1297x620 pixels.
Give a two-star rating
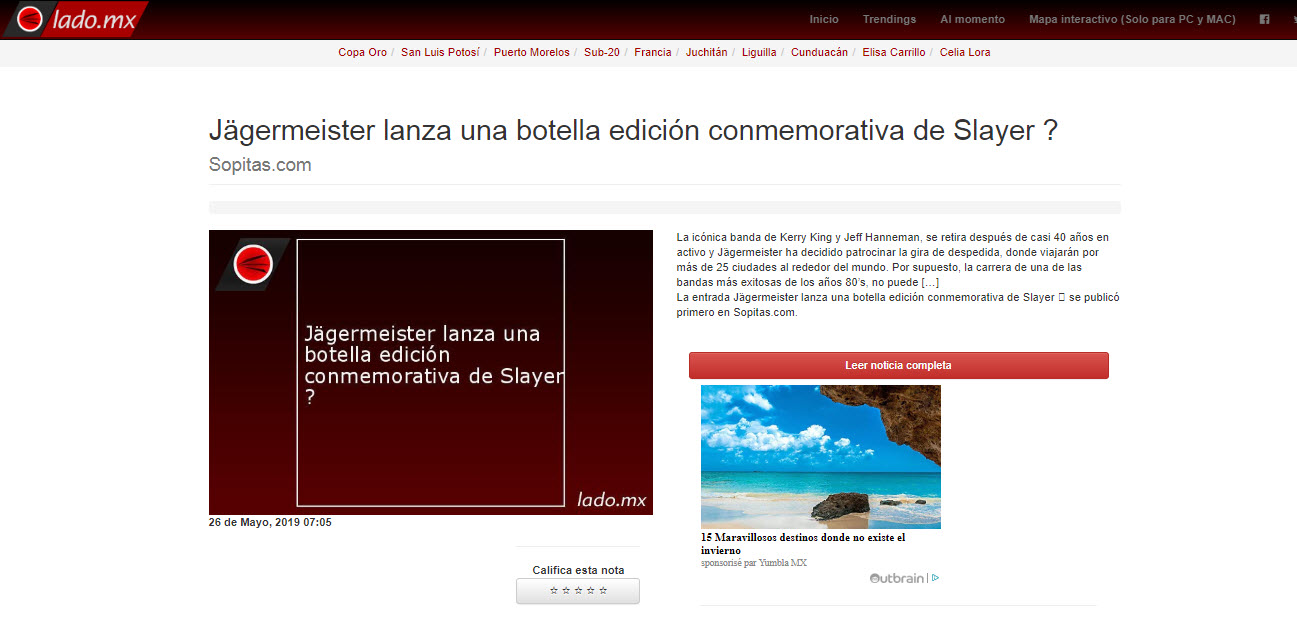[x=566, y=591]
